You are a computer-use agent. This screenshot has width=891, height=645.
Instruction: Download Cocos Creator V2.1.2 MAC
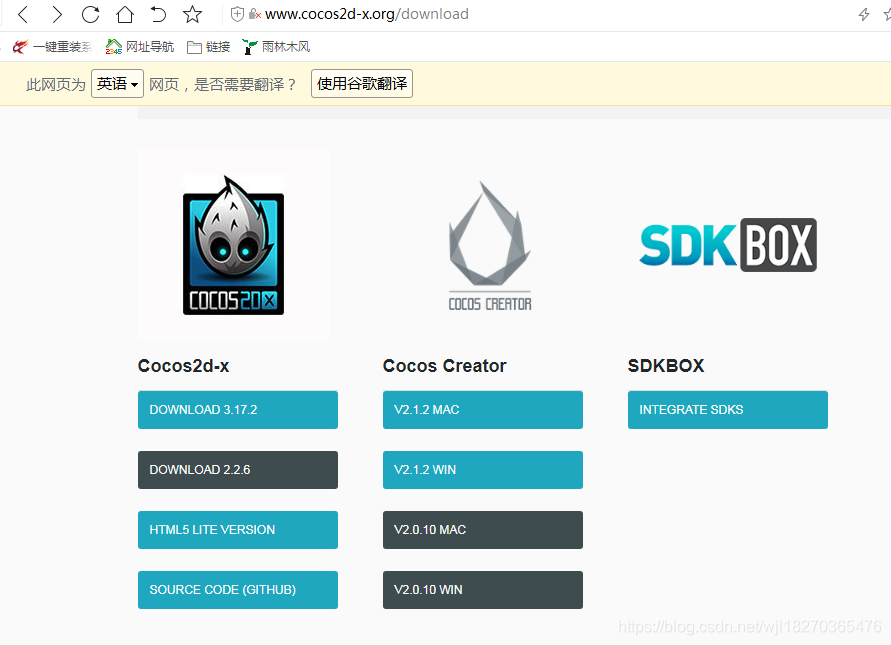pos(483,410)
